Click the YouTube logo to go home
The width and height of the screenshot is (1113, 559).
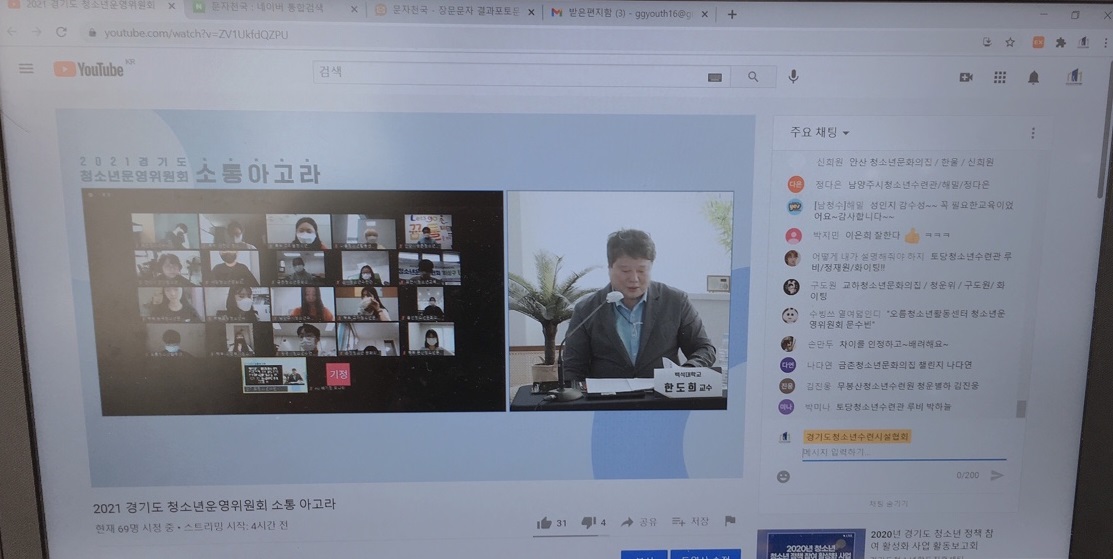[x=89, y=69]
